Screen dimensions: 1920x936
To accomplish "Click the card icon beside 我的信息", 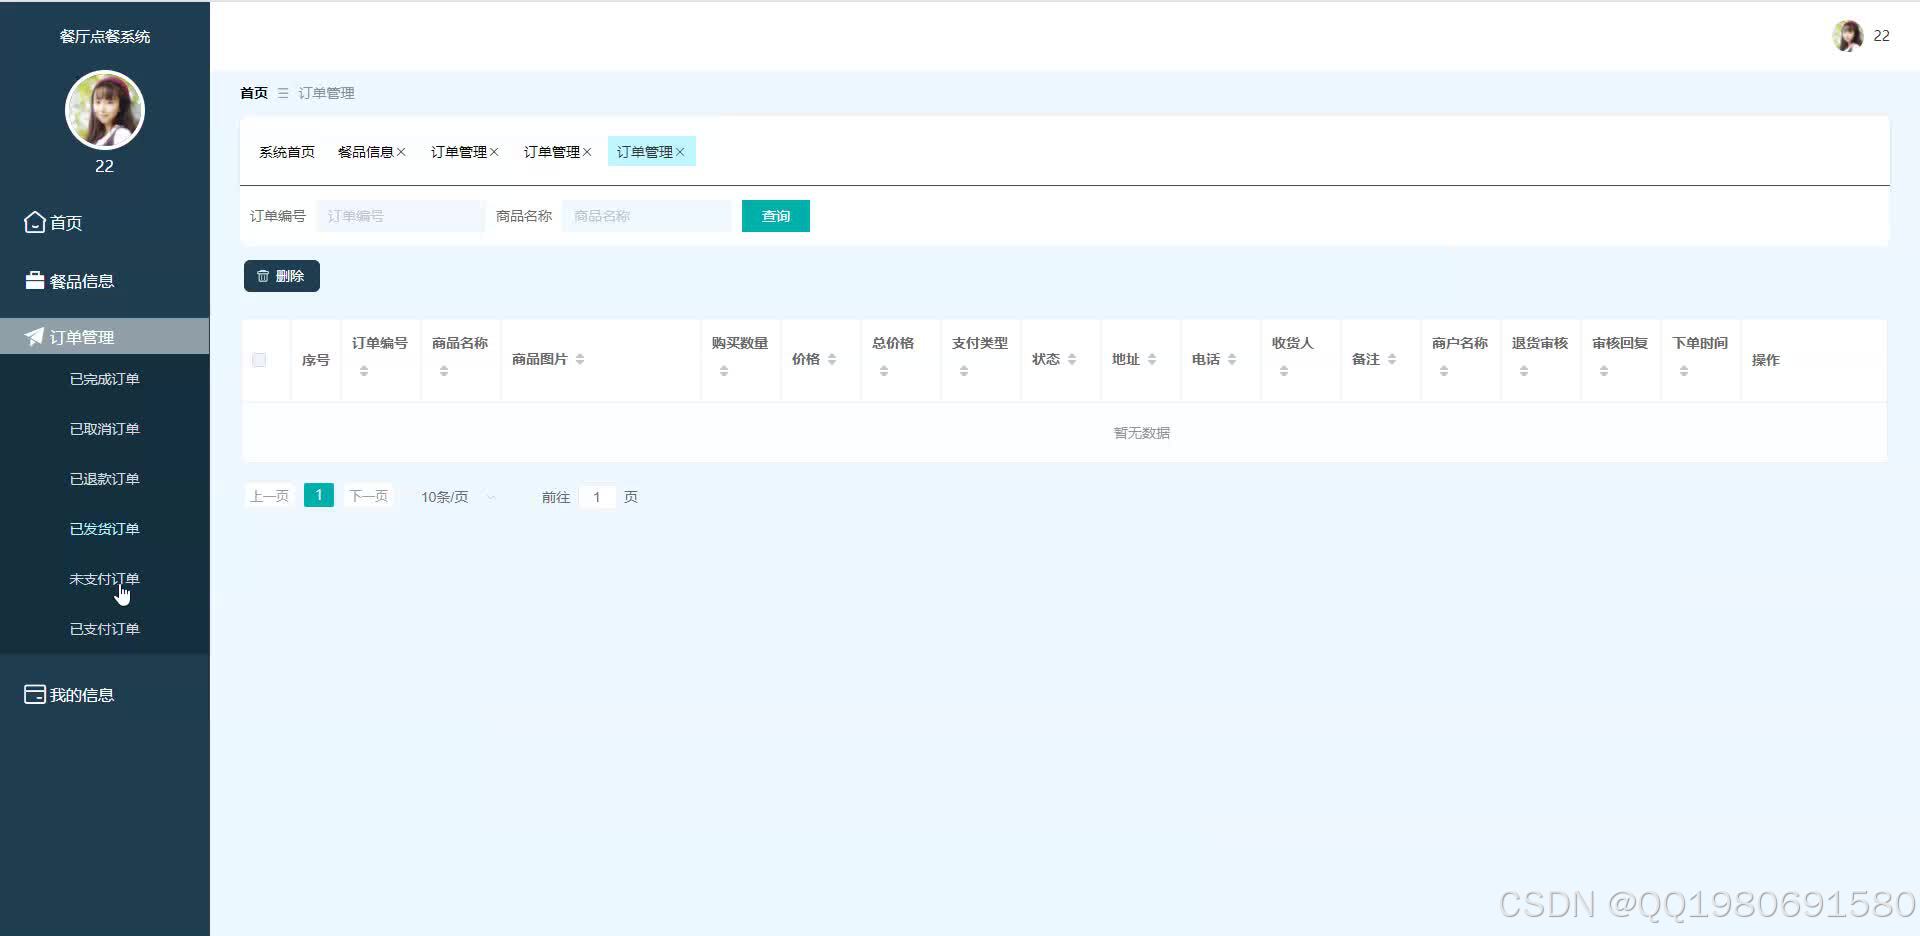I will click(x=33, y=694).
